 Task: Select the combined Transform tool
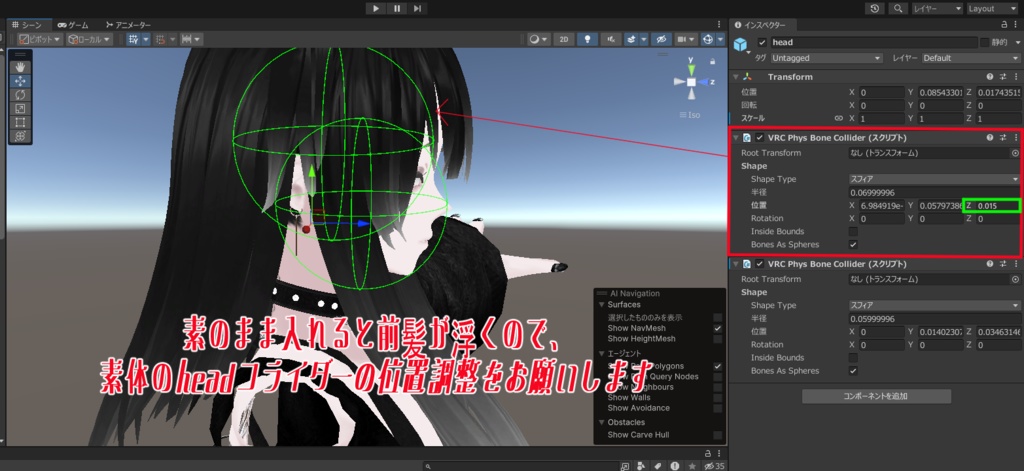20,136
